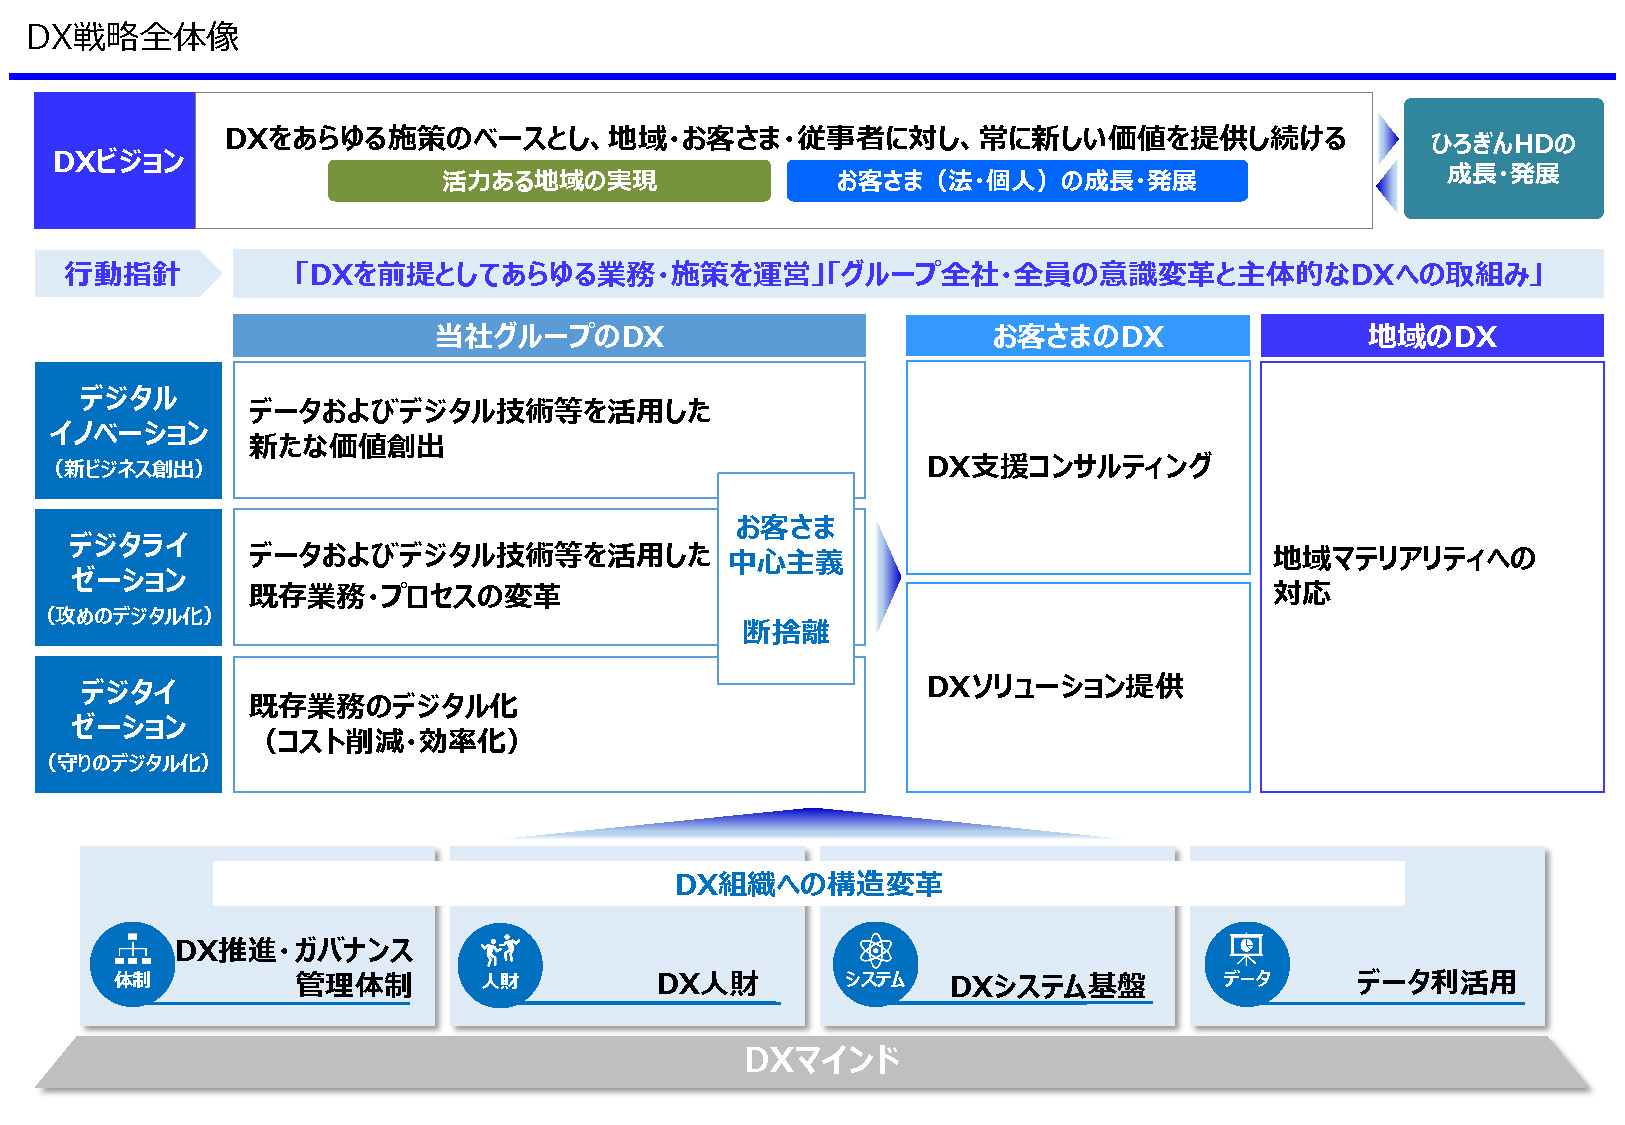Image resolution: width=1625 pixels, height=1125 pixels.
Task: Click the 人財 people icon
Action: [500, 964]
